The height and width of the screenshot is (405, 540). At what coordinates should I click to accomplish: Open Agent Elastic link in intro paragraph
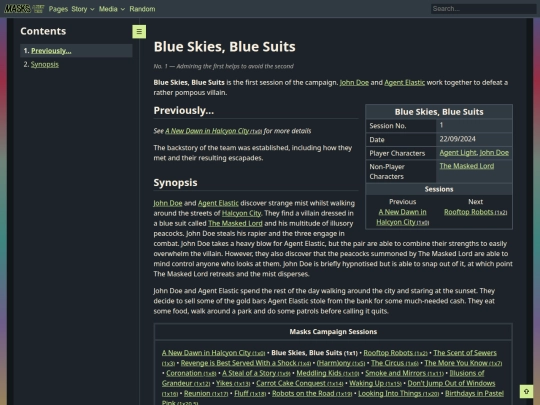pos(404,83)
